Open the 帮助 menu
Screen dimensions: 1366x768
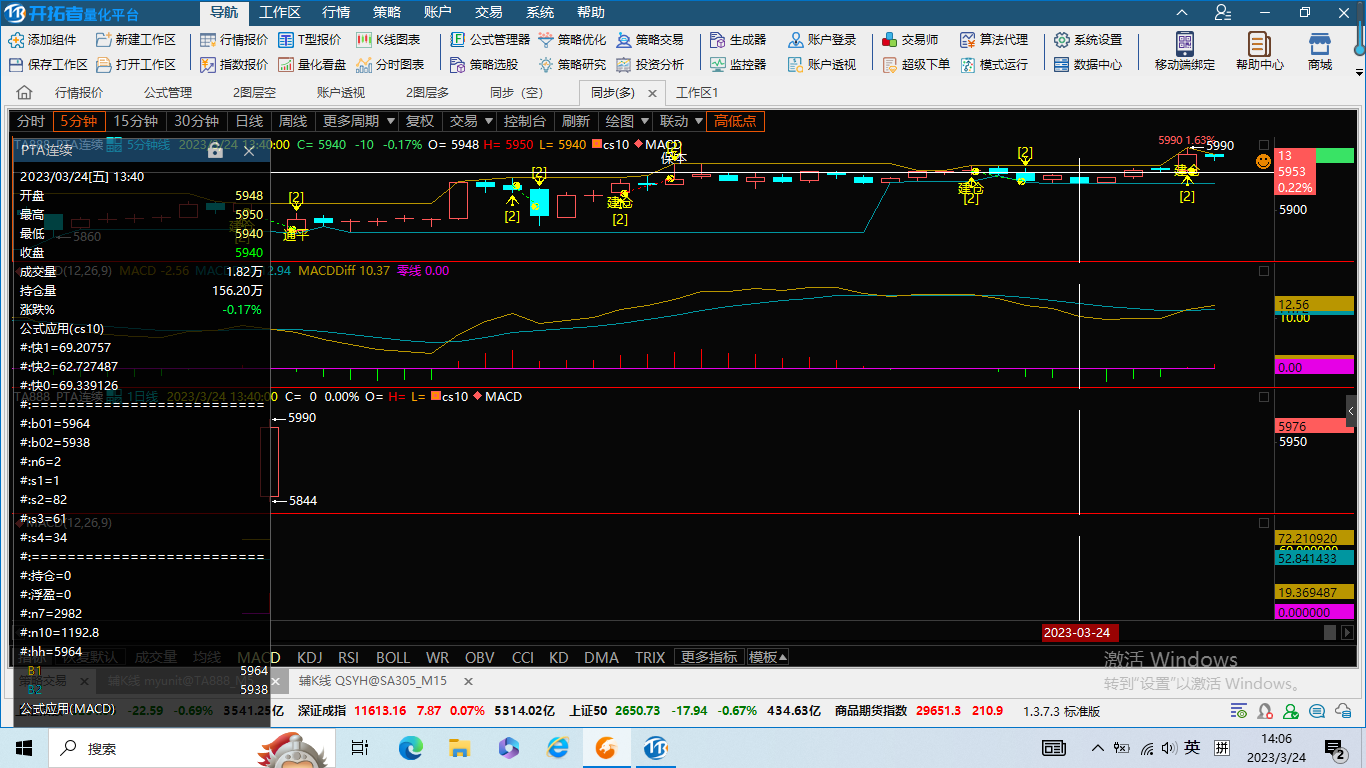591,13
